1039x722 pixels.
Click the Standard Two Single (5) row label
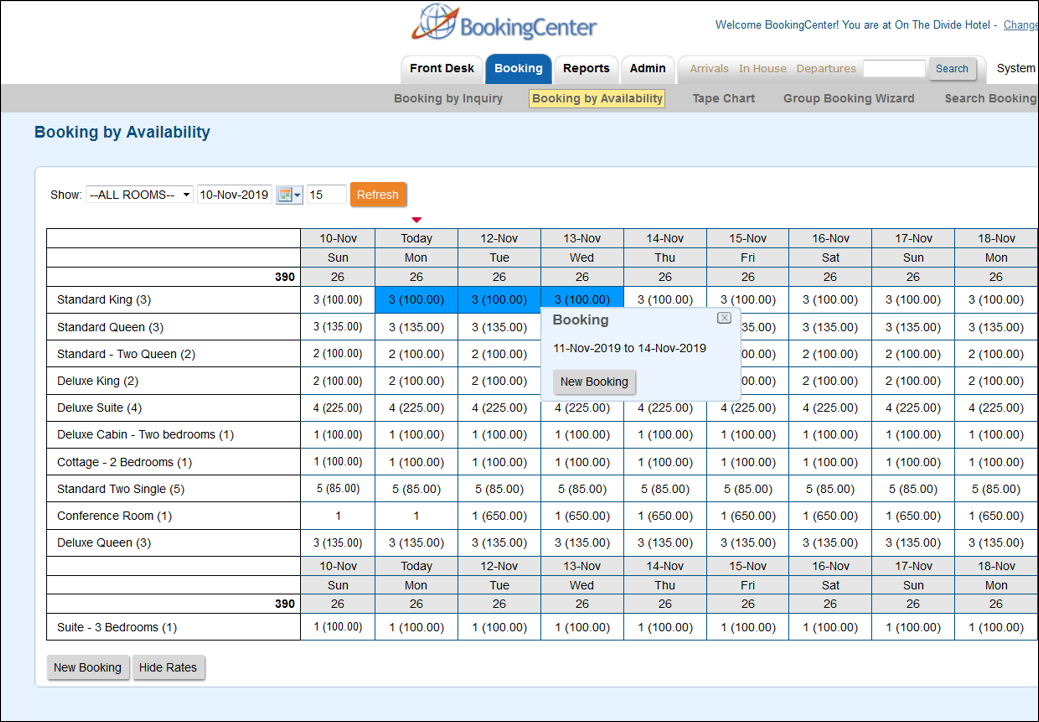tap(121, 489)
